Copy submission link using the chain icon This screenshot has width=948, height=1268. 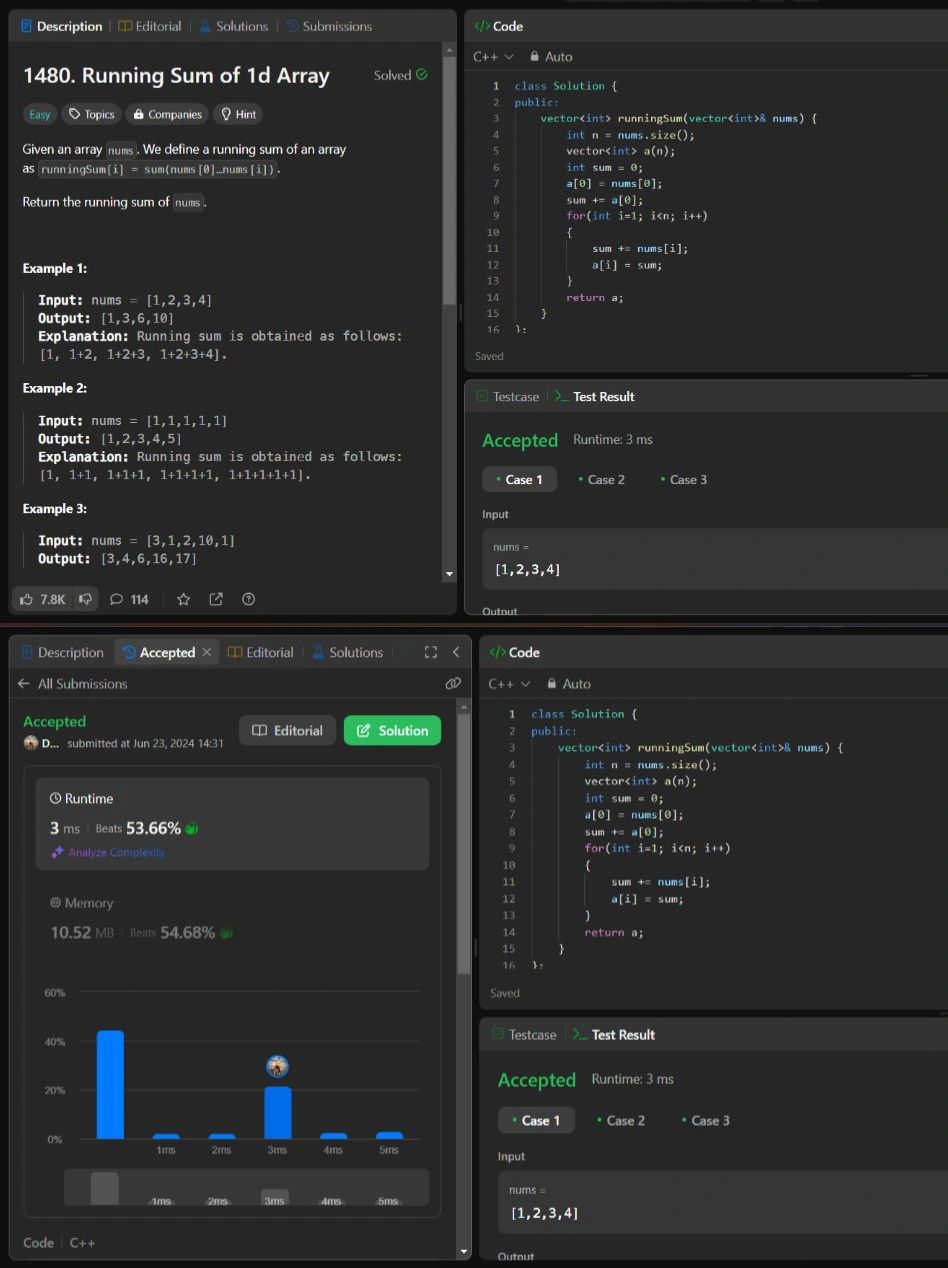453,683
